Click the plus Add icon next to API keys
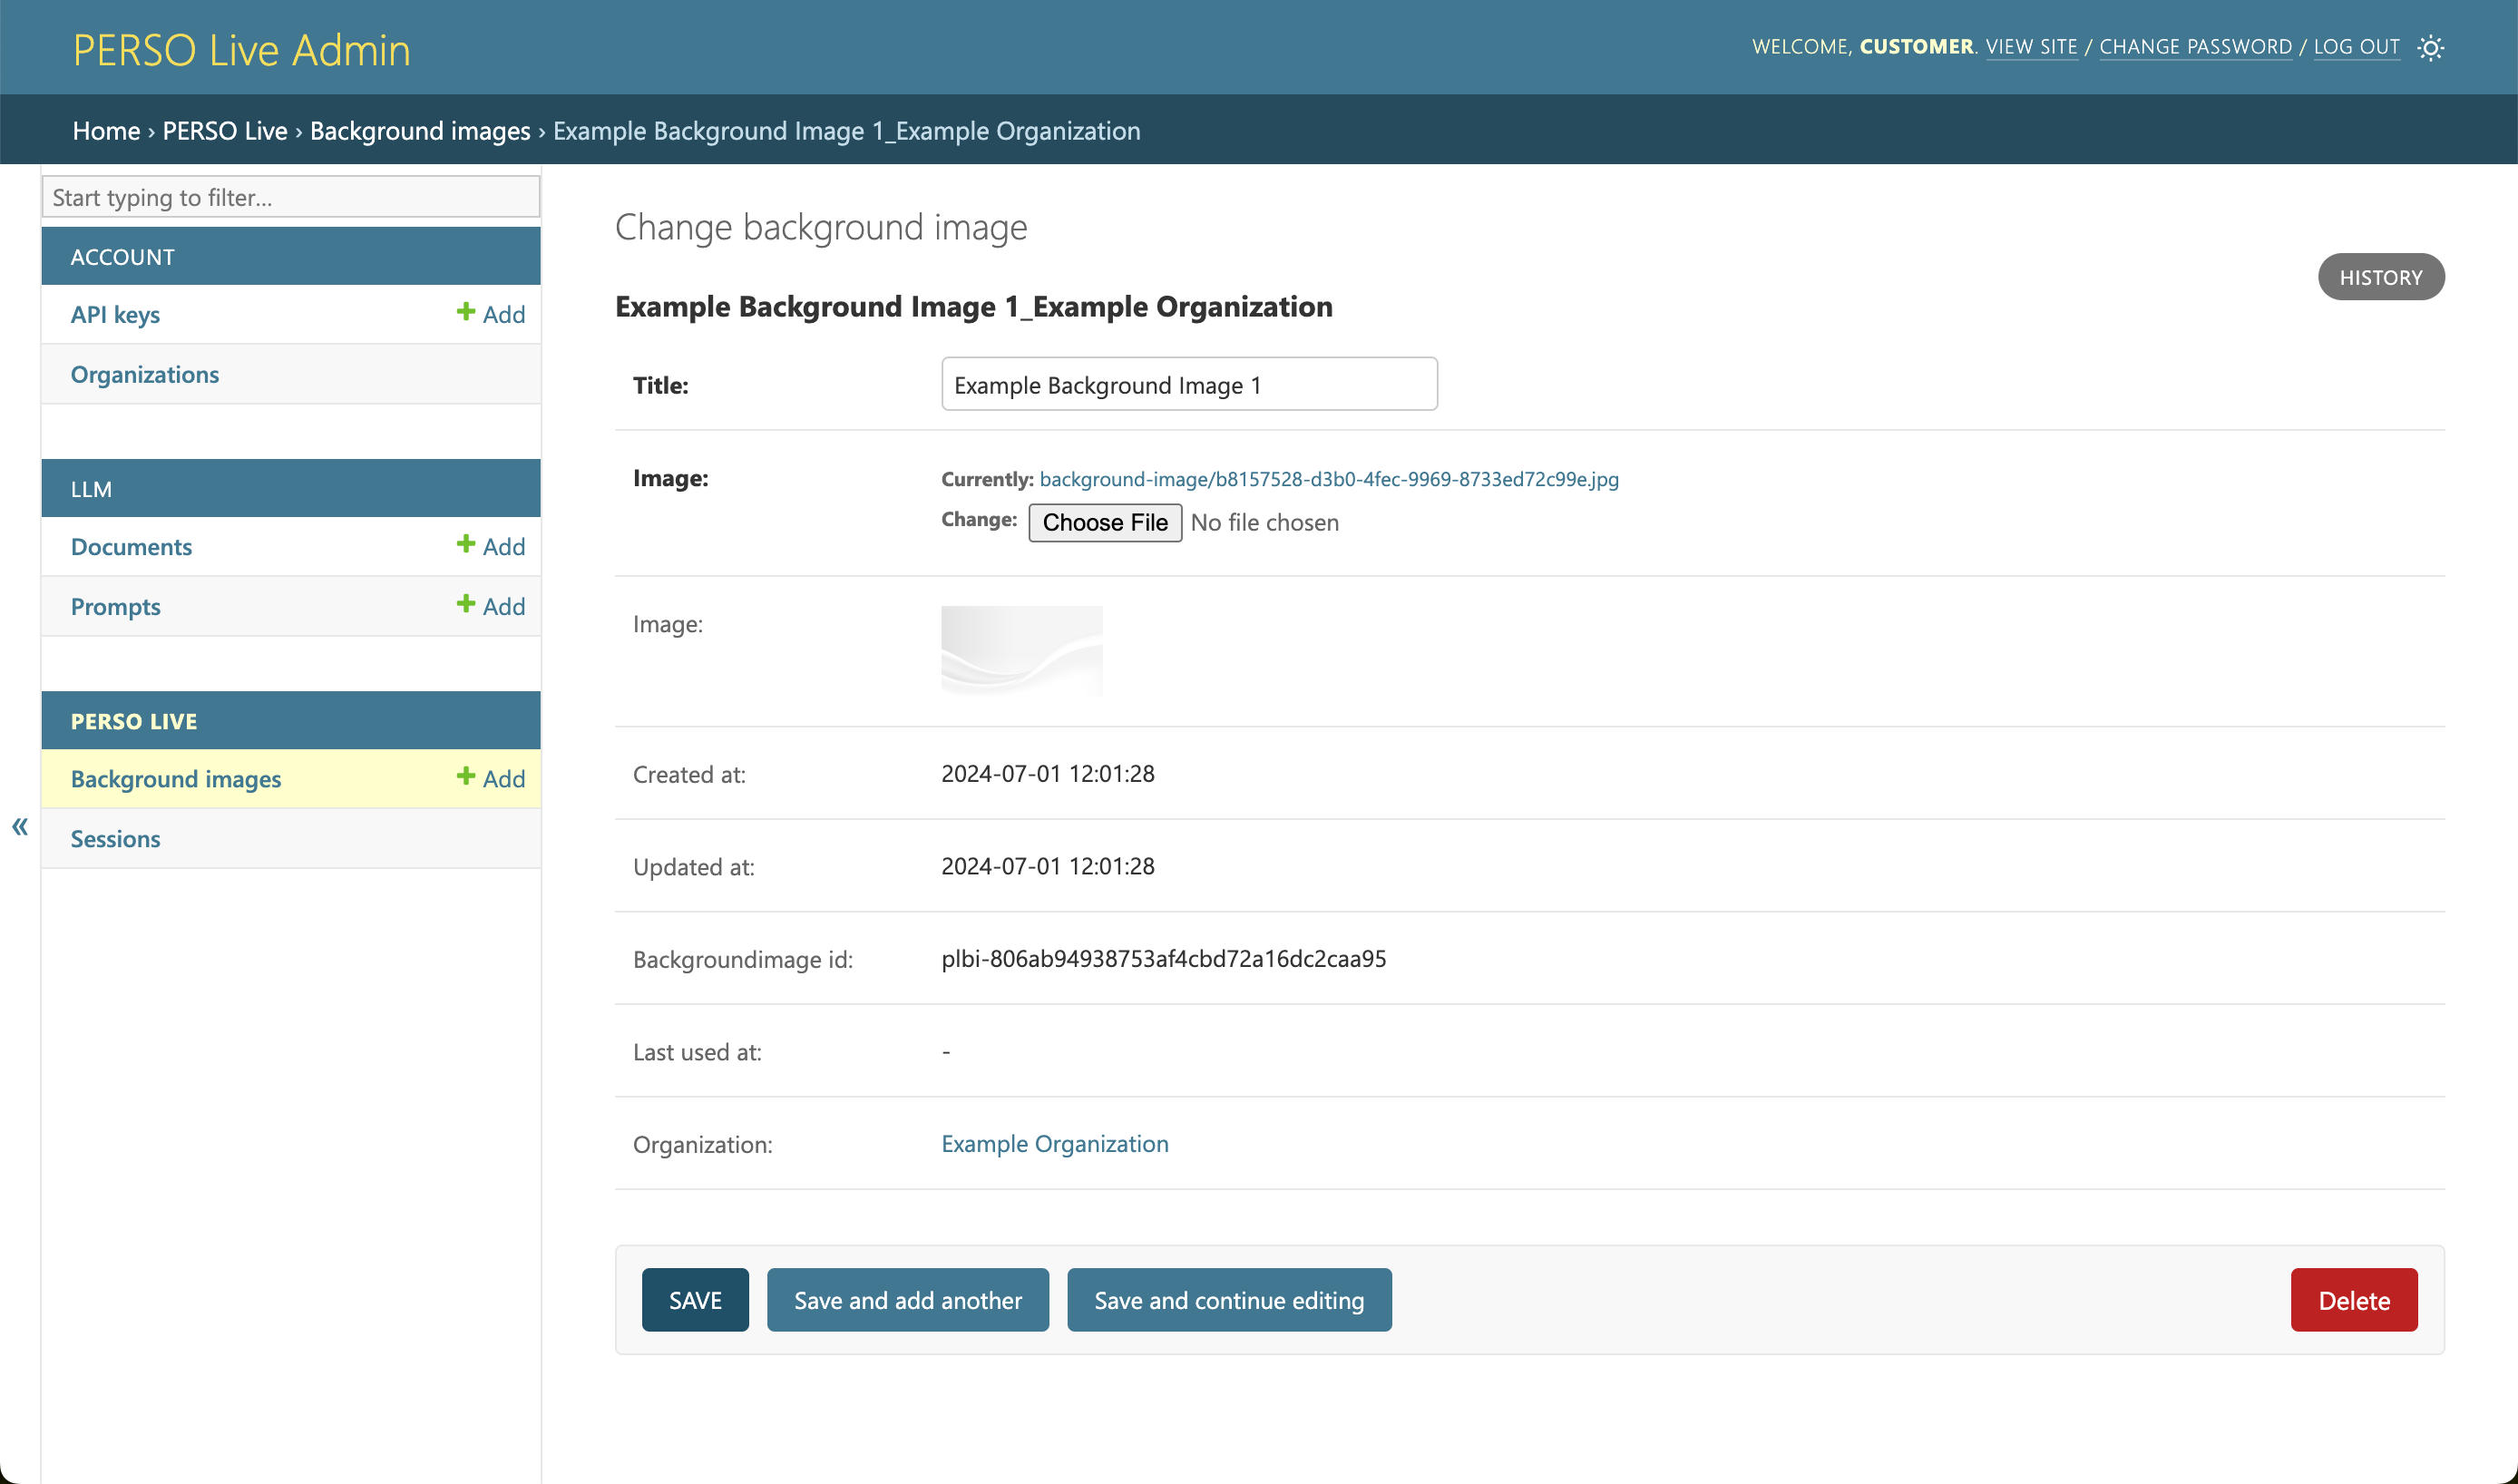Image resolution: width=2518 pixels, height=1484 pixels. pyautogui.click(x=490, y=314)
